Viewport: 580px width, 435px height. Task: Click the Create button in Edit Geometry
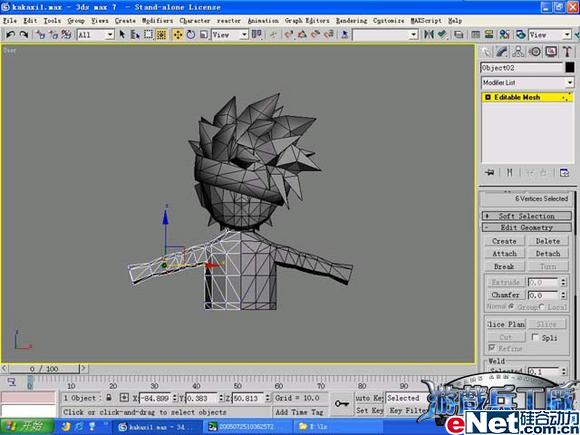click(504, 241)
